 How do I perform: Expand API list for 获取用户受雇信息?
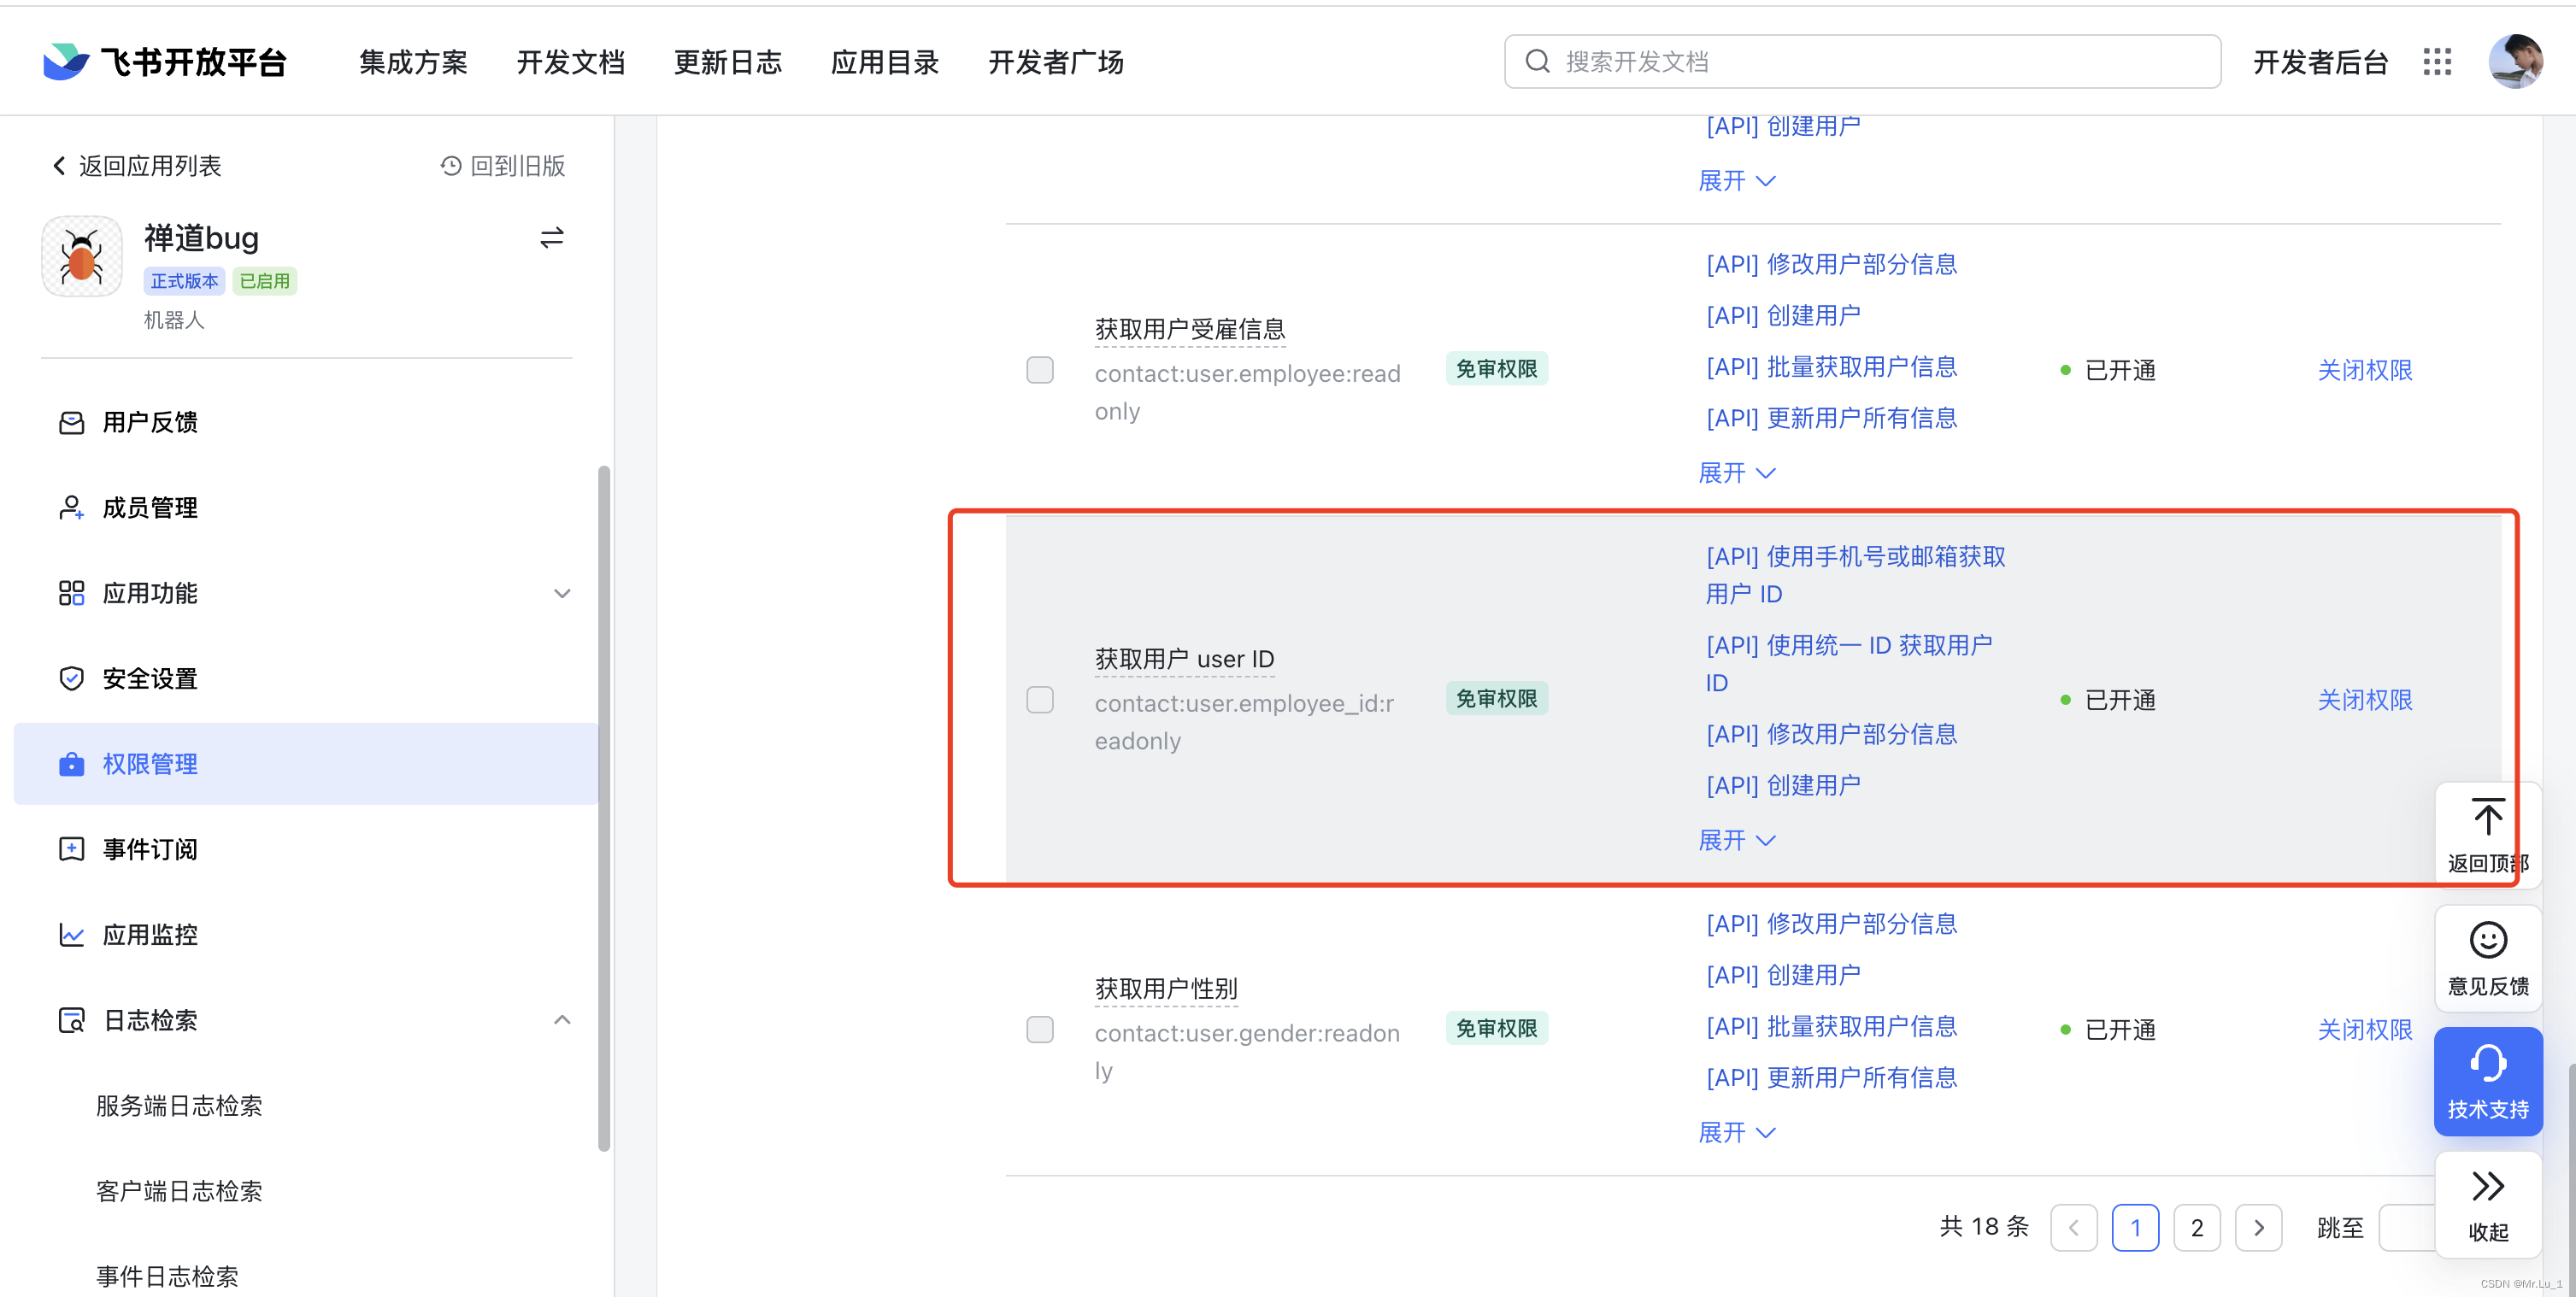(x=1737, y=473)
